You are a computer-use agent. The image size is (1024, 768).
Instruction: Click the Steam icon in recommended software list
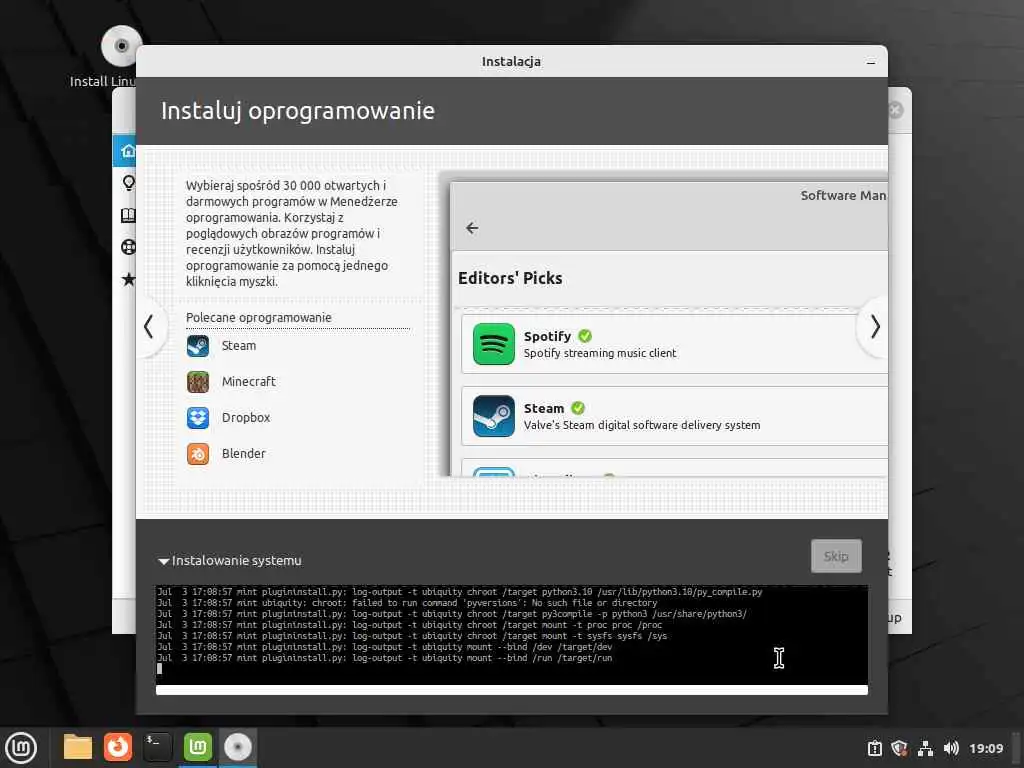click(198, 345)
